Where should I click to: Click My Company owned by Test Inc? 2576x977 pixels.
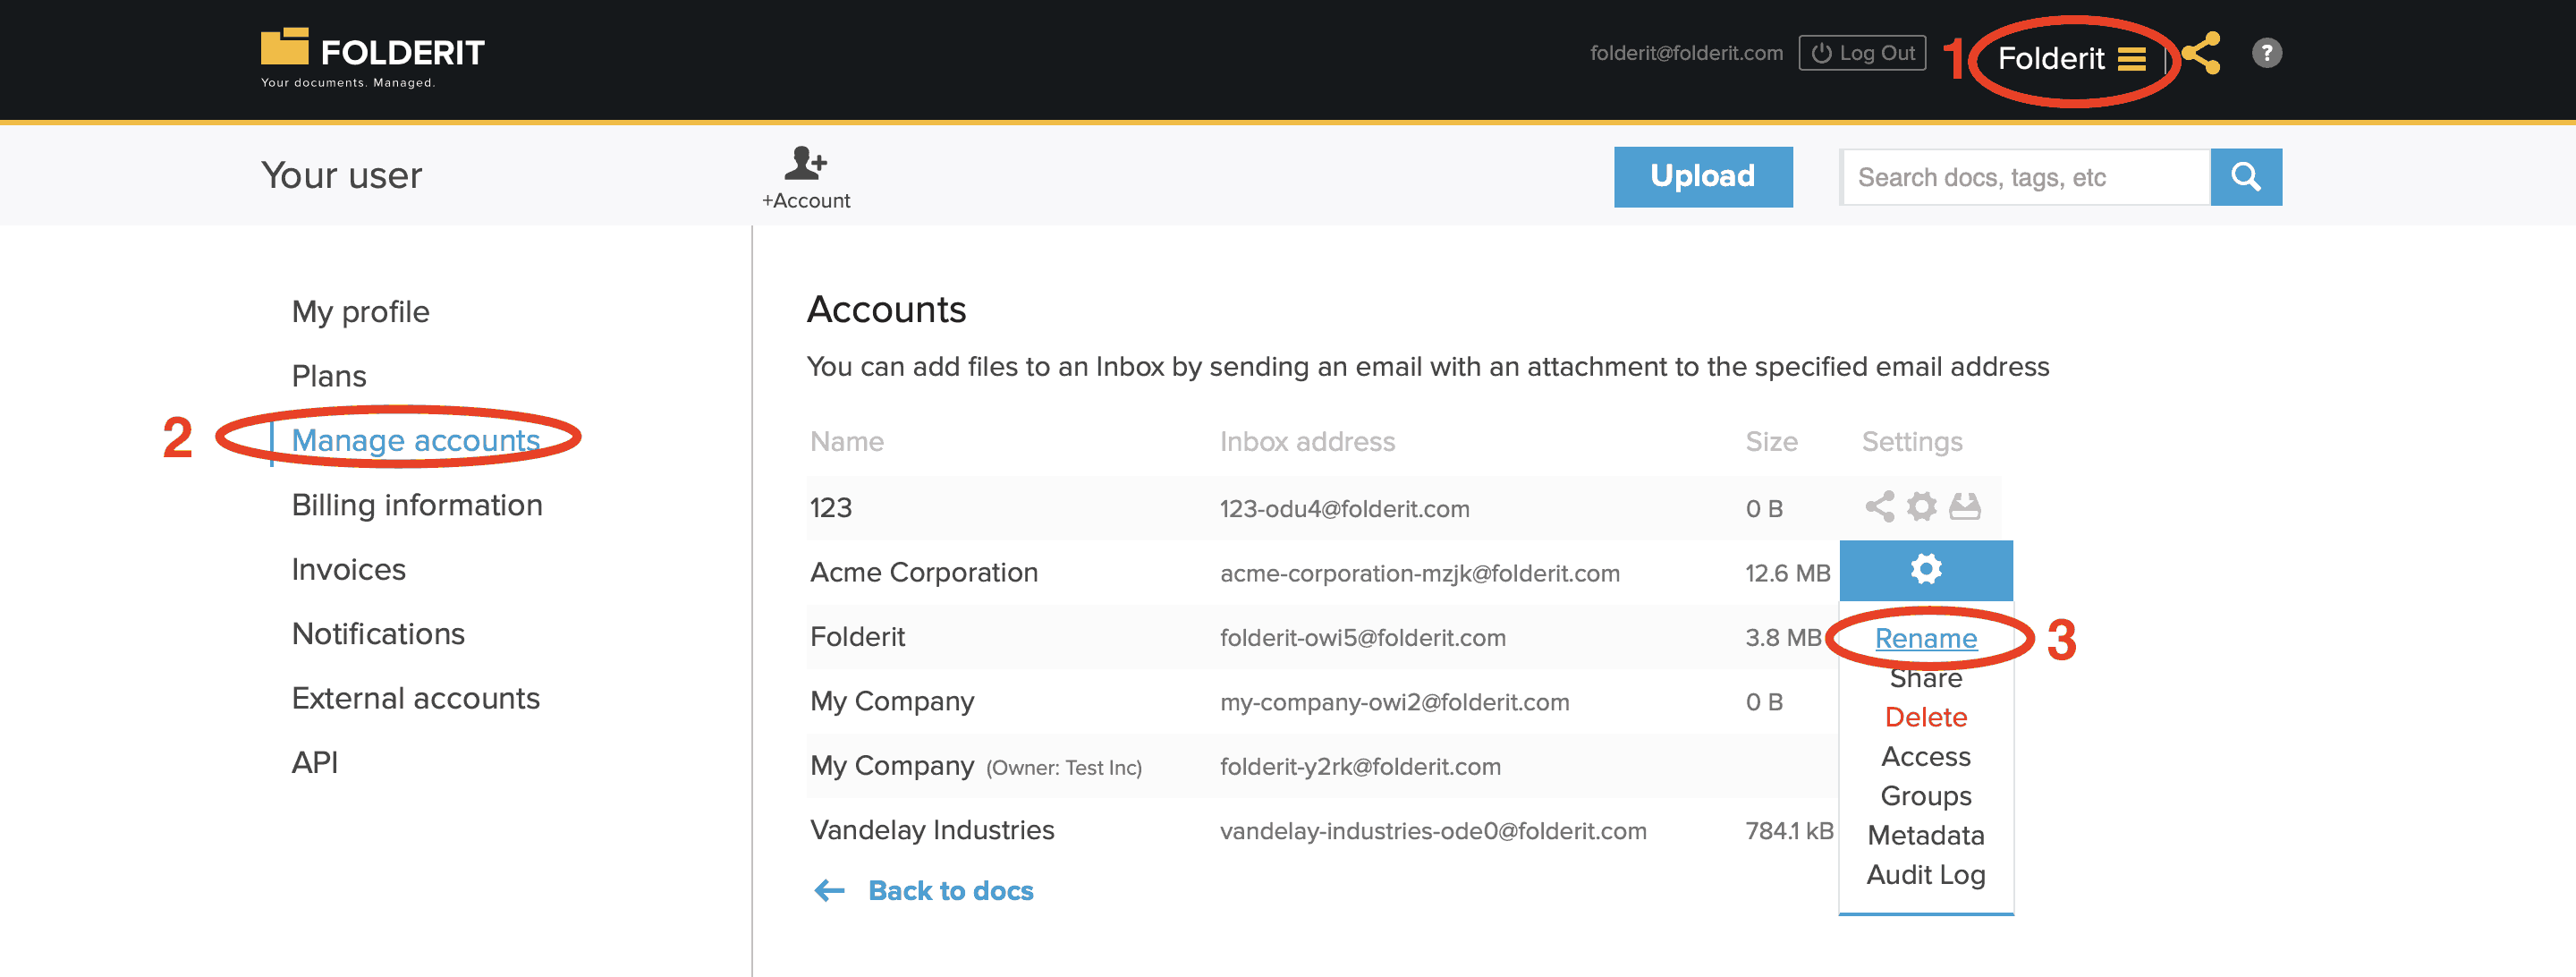[x=975, y=766]
